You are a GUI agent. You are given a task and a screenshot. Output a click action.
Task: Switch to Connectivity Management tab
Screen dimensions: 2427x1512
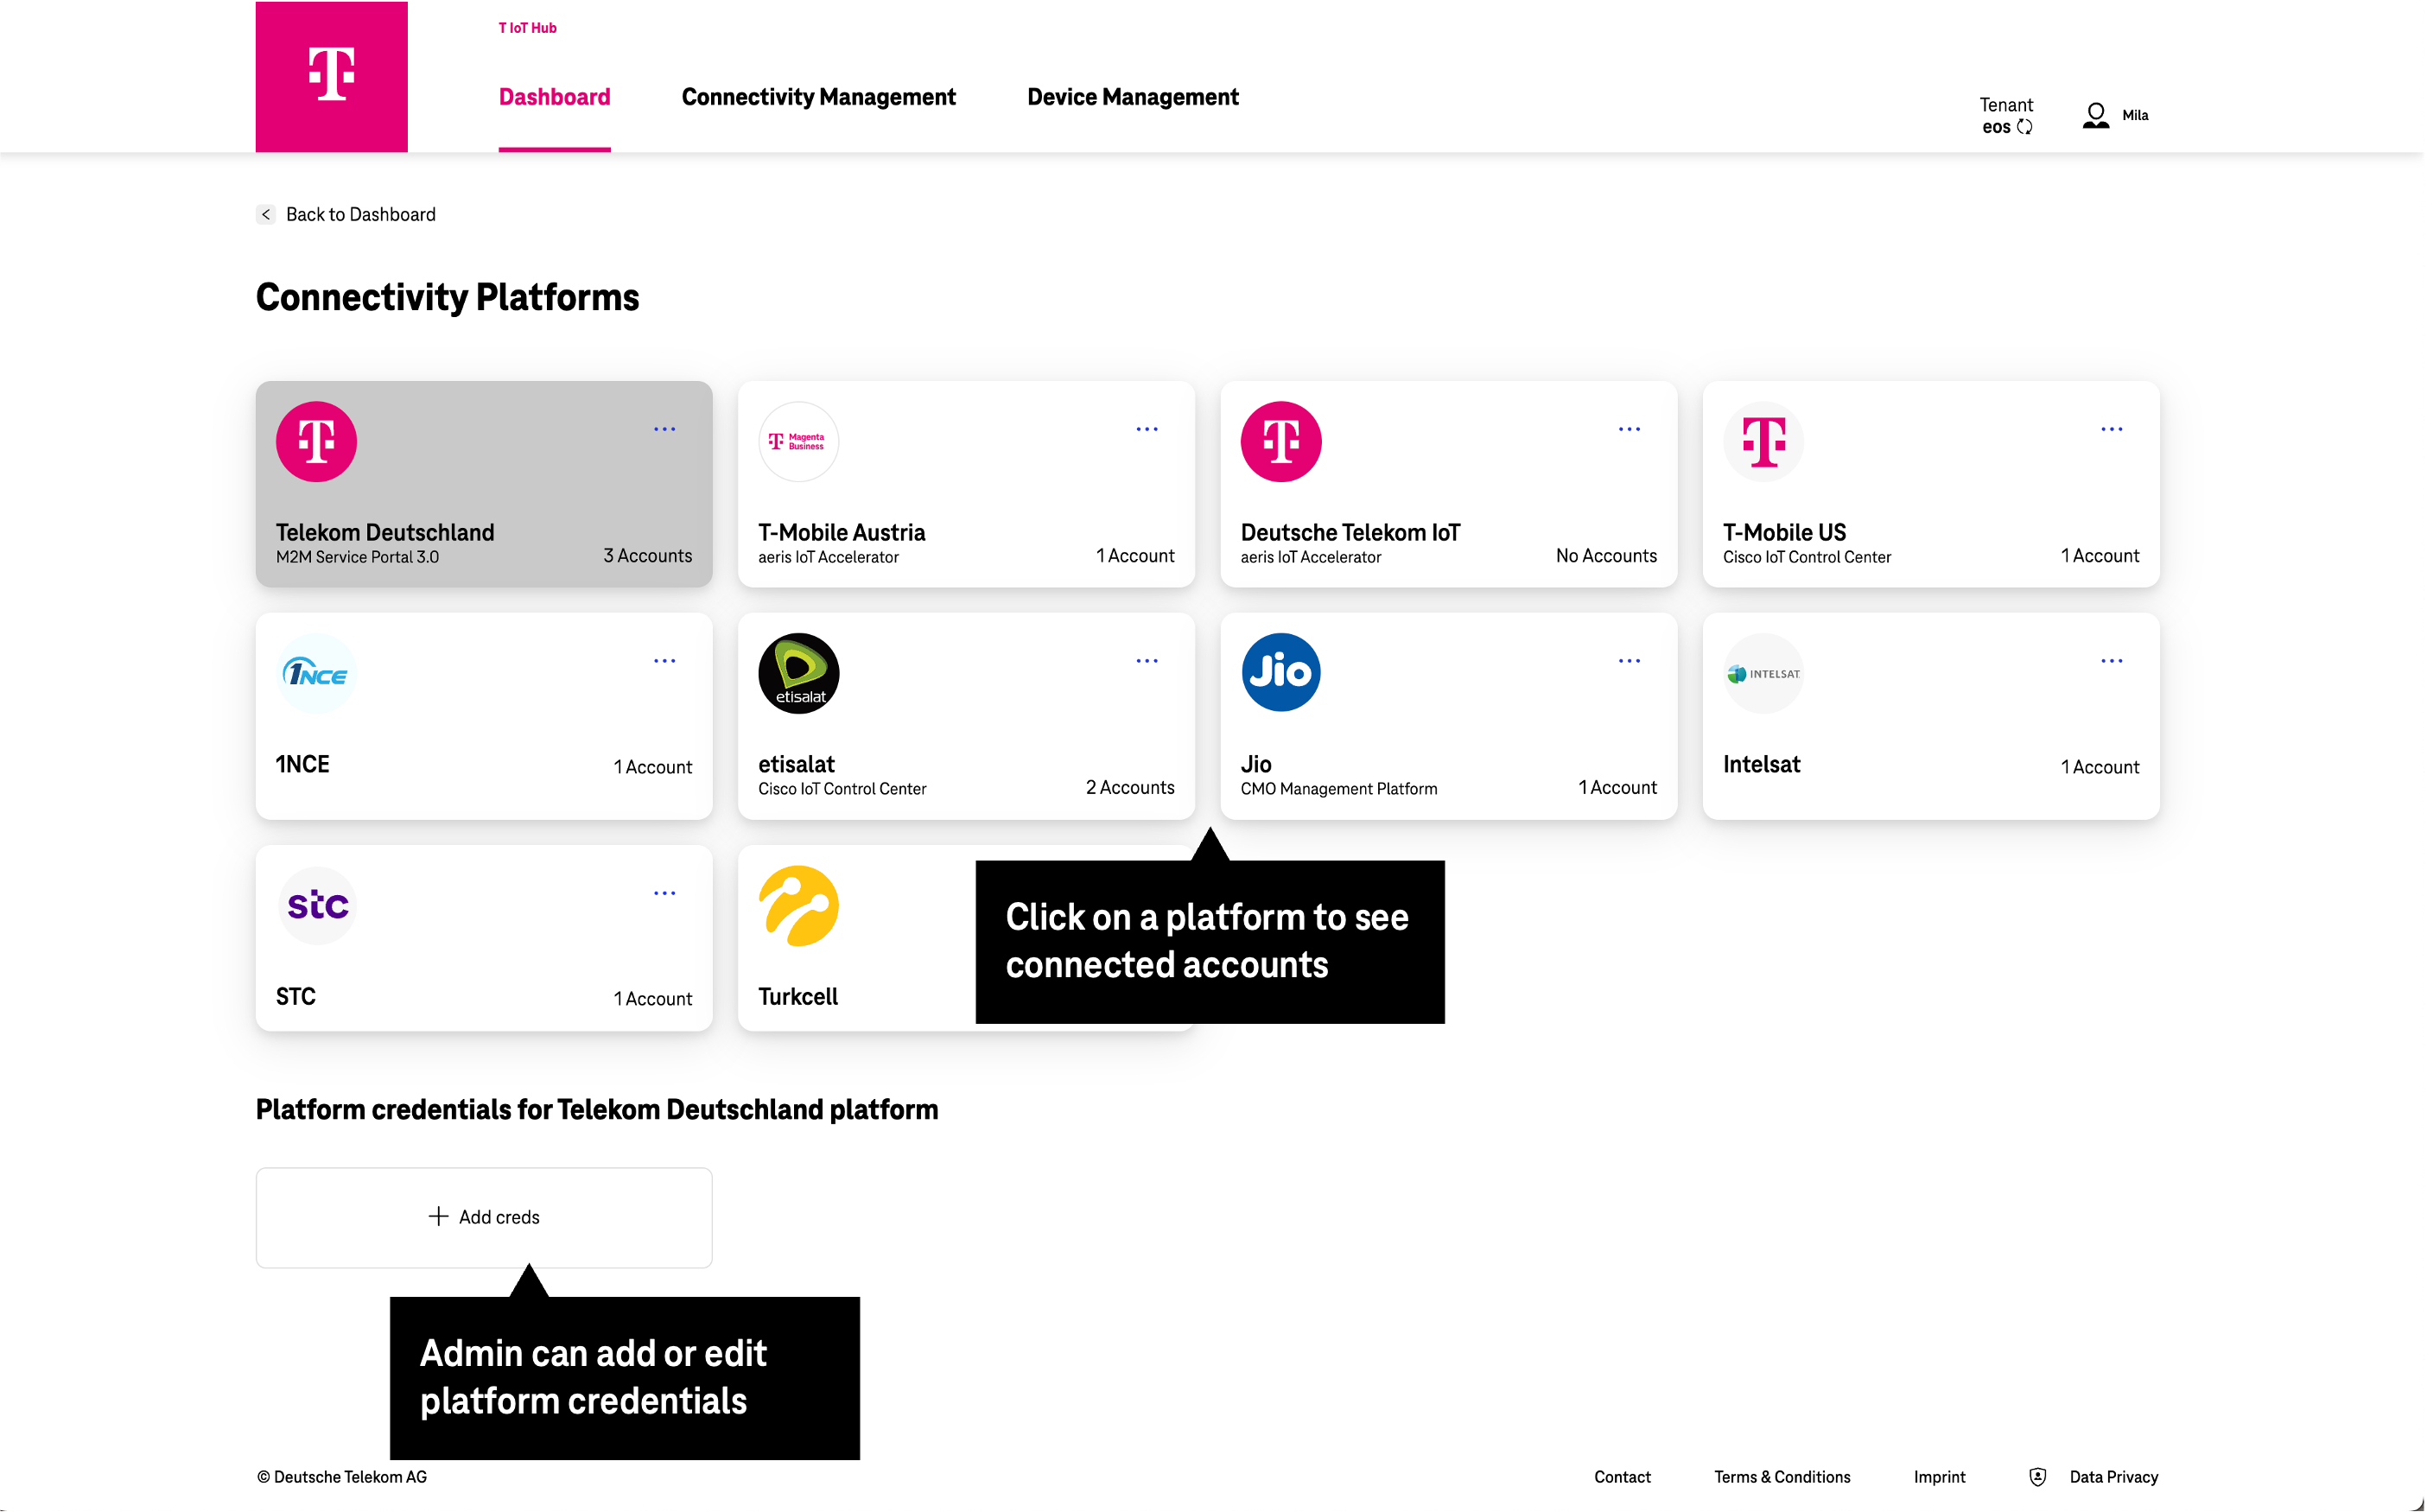point(818,97)
